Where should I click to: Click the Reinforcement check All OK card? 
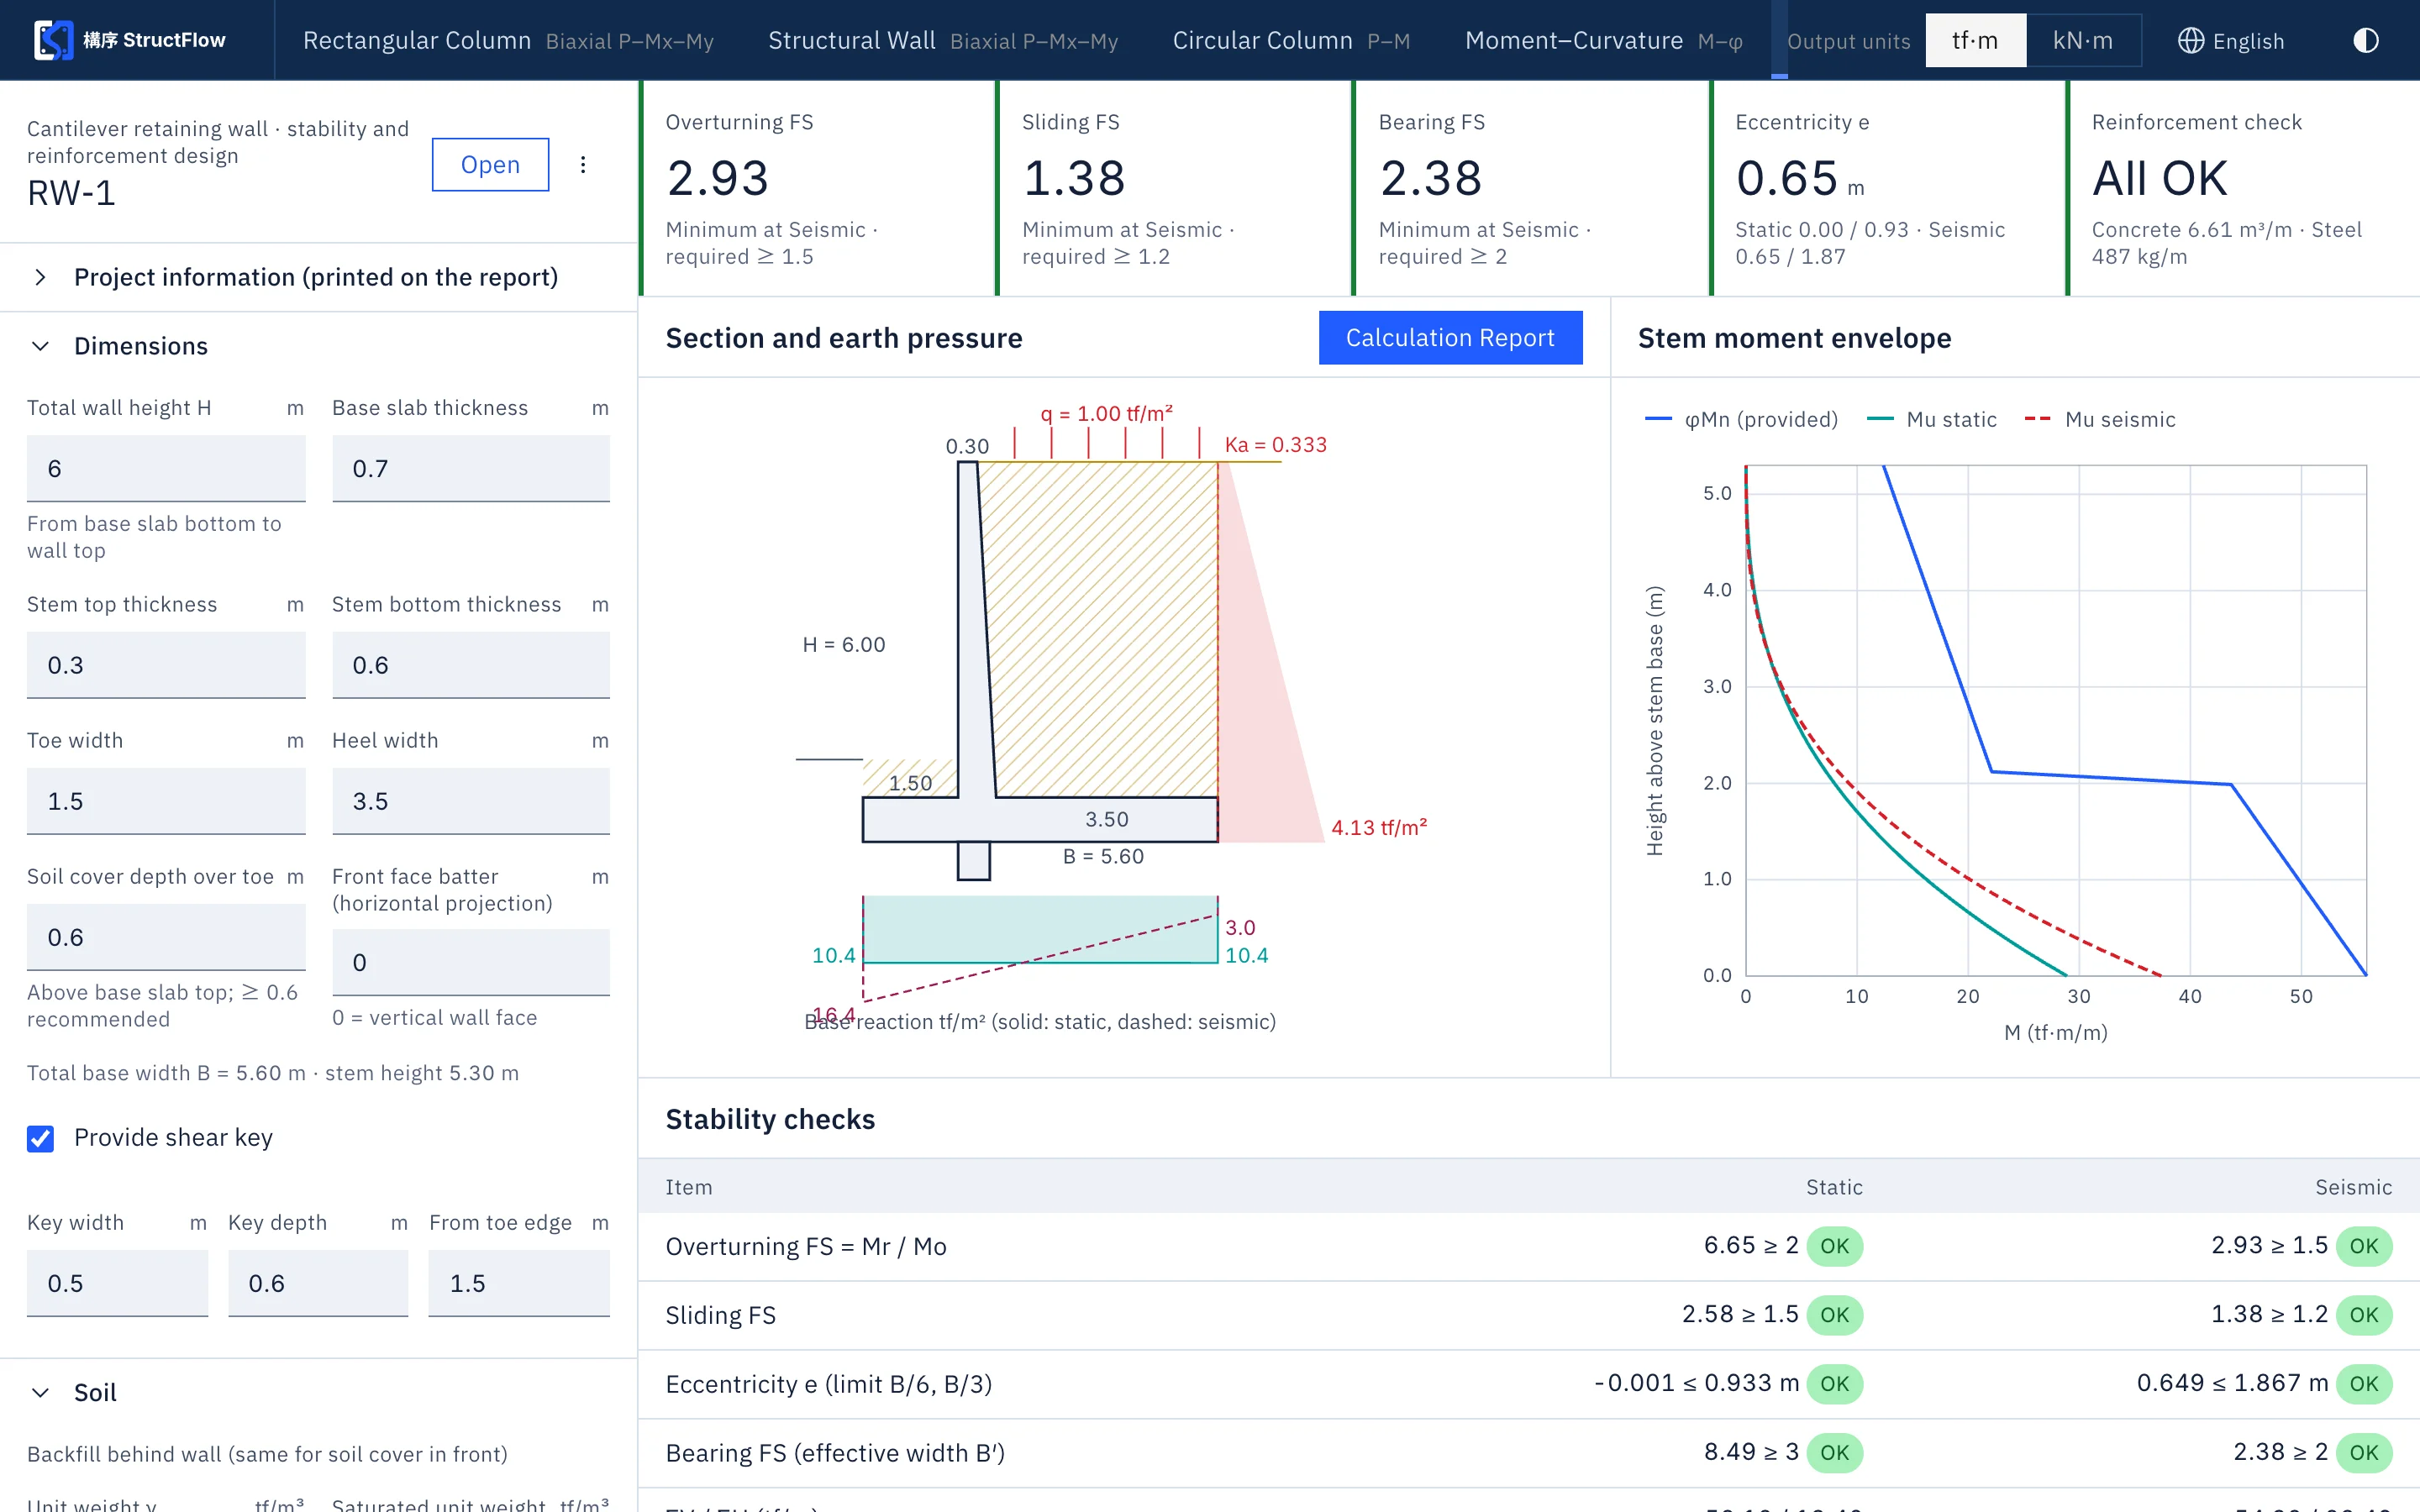(2243, 188)
